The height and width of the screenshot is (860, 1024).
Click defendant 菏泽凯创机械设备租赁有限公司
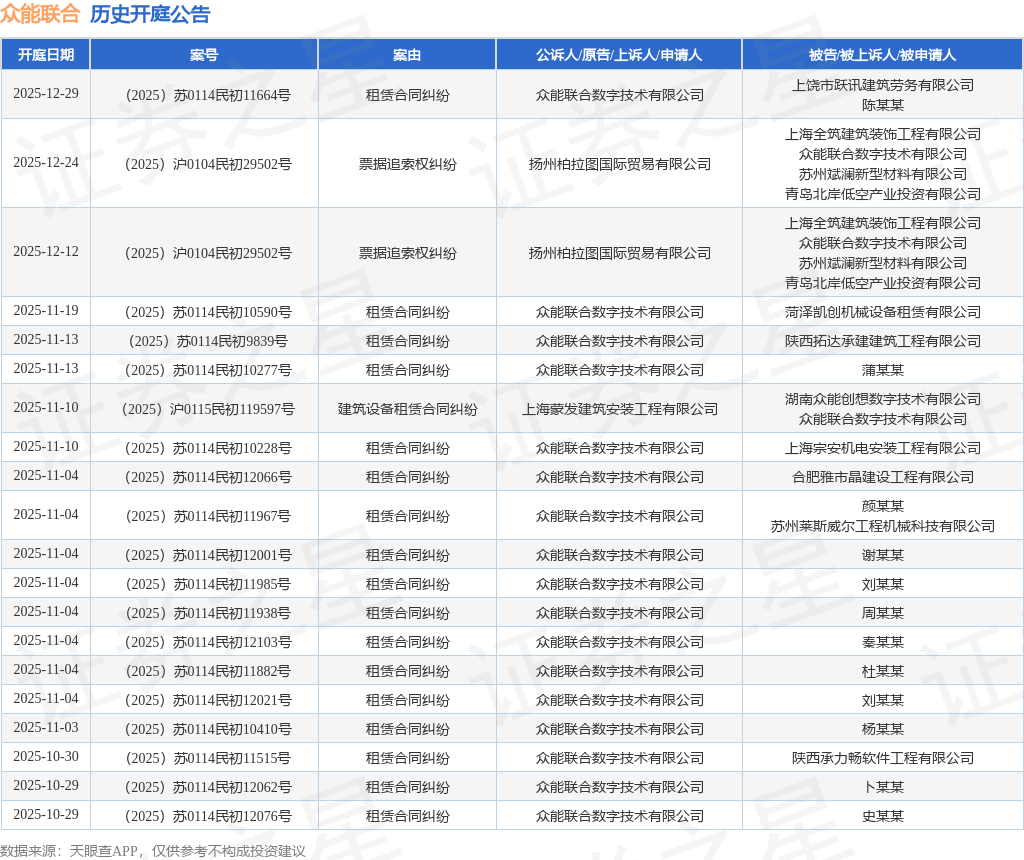pyautogui.click(x=882, y=312)
